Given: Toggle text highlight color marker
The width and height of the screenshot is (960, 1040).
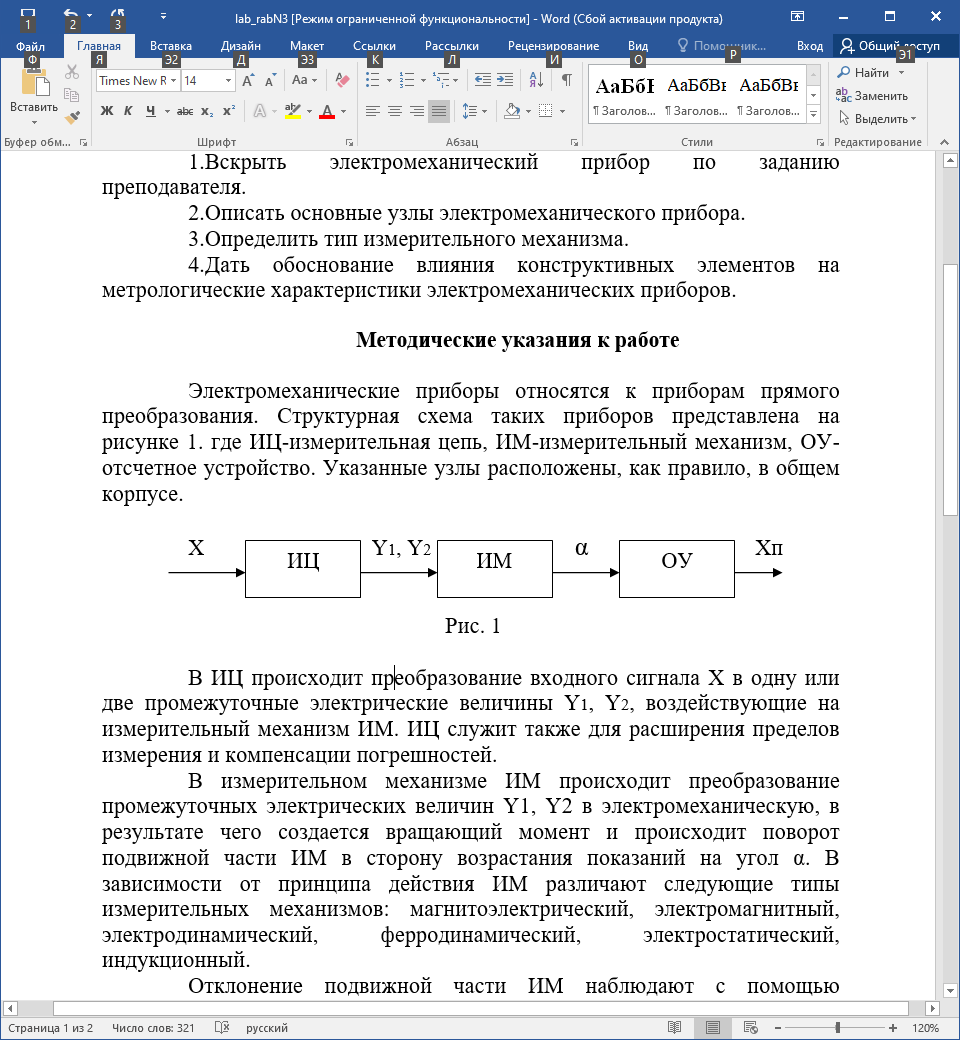Looking at the screenshot, I should pos(293,111).
